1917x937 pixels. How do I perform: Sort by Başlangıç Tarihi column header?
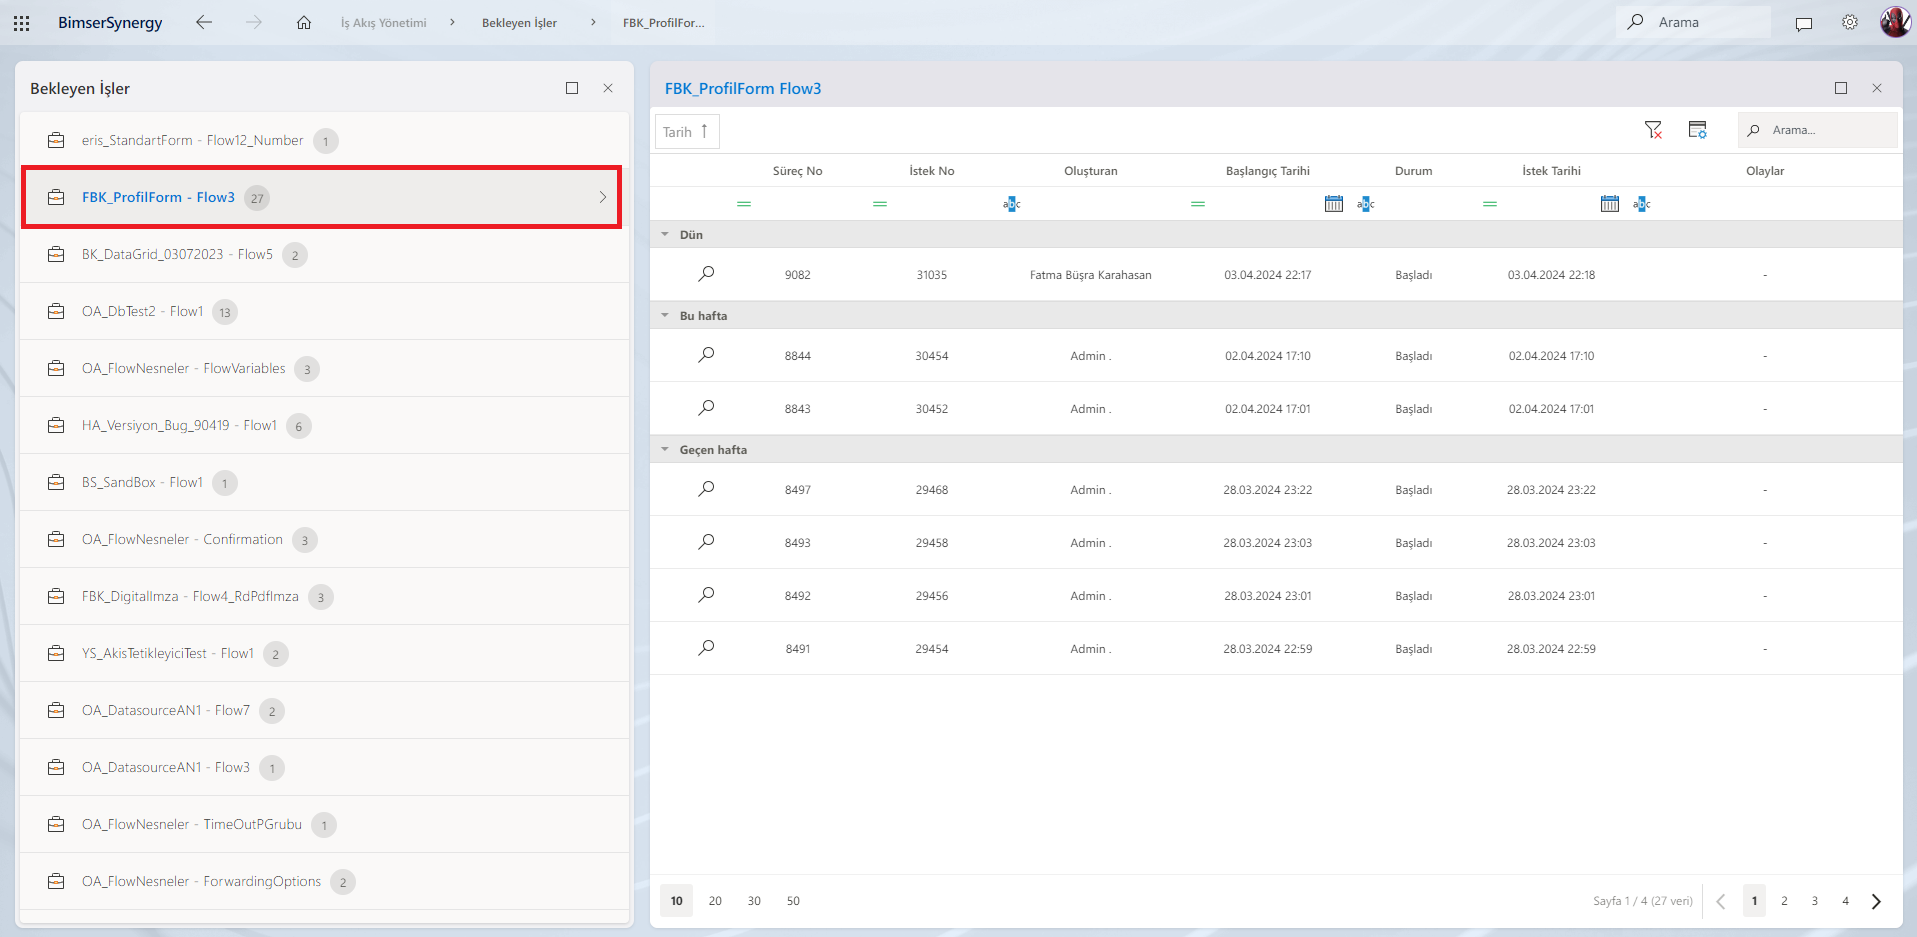click(1267, 171)
